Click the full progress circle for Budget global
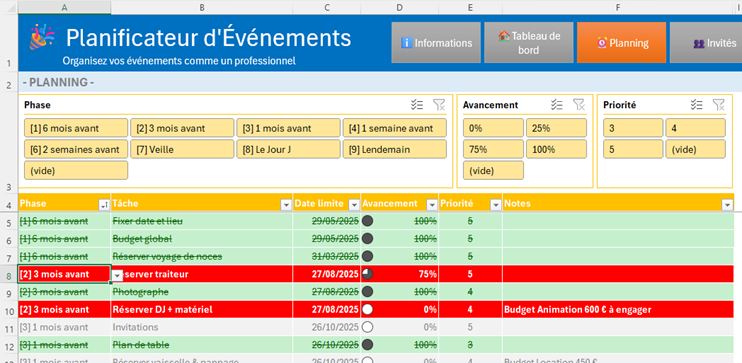This screenshot has width=742, height=363. click(367, 239)
